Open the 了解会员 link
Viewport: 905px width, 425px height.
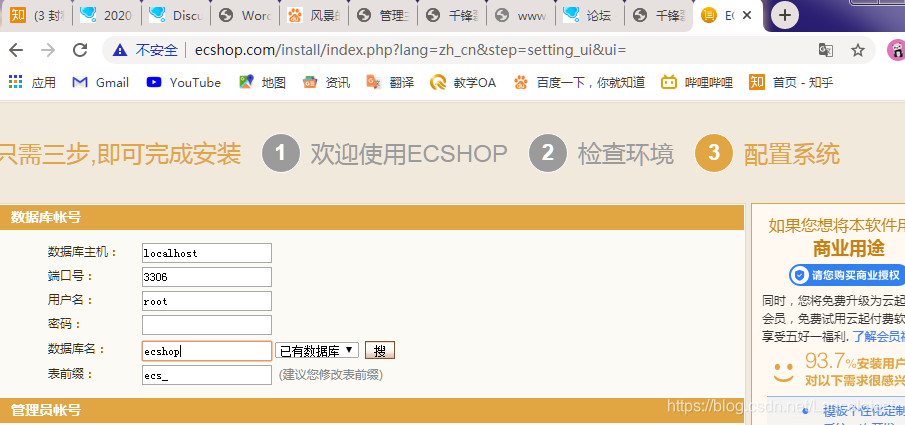coord(878,336)
